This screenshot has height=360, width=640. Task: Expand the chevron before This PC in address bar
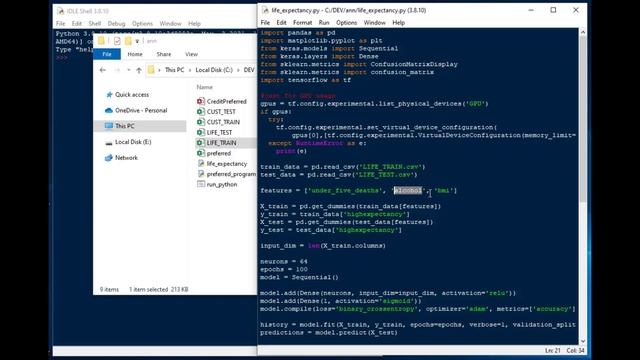pos(159,70)
